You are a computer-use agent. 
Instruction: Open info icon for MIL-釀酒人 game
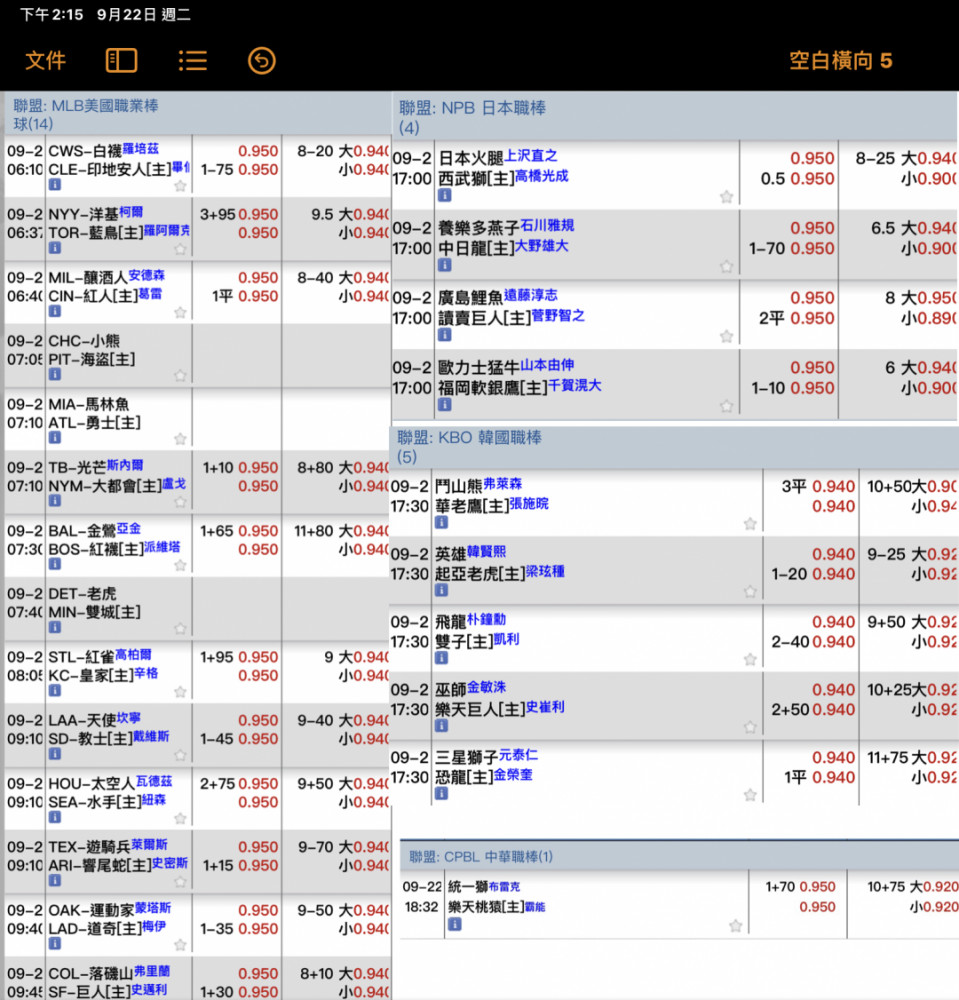coord(55,311)
